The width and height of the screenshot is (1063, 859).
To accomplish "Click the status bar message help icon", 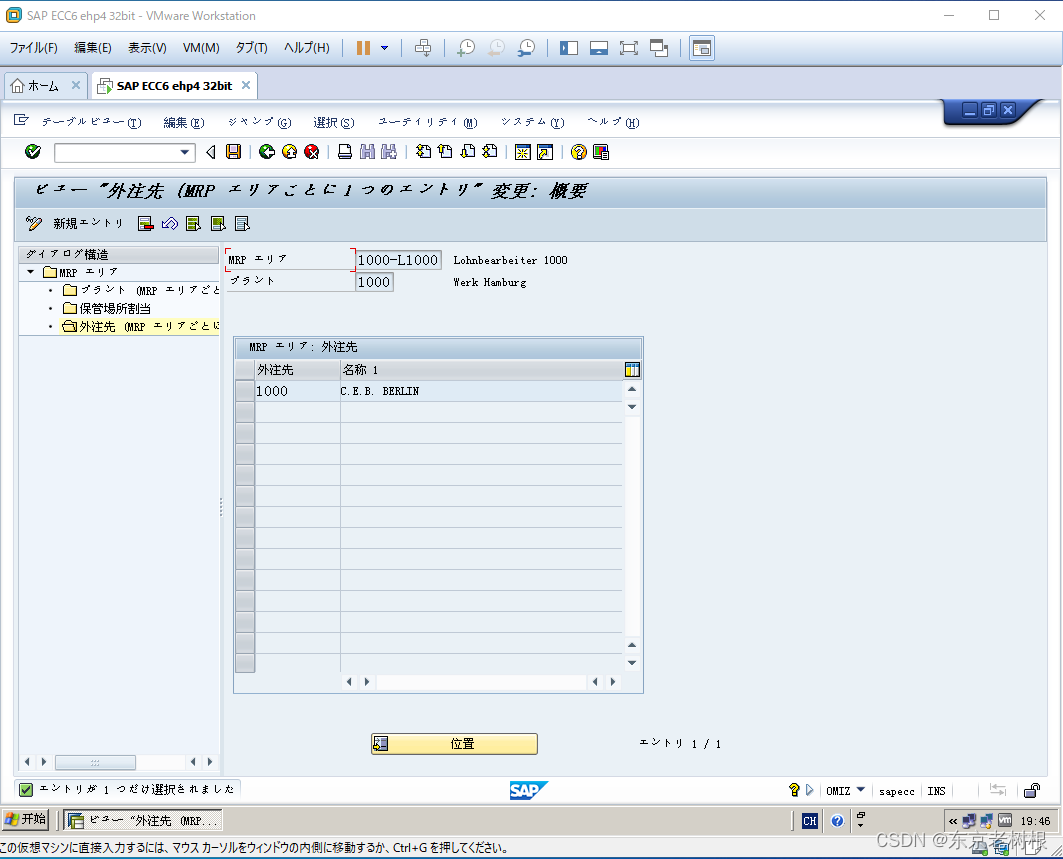I will click(x=794, y=790).
